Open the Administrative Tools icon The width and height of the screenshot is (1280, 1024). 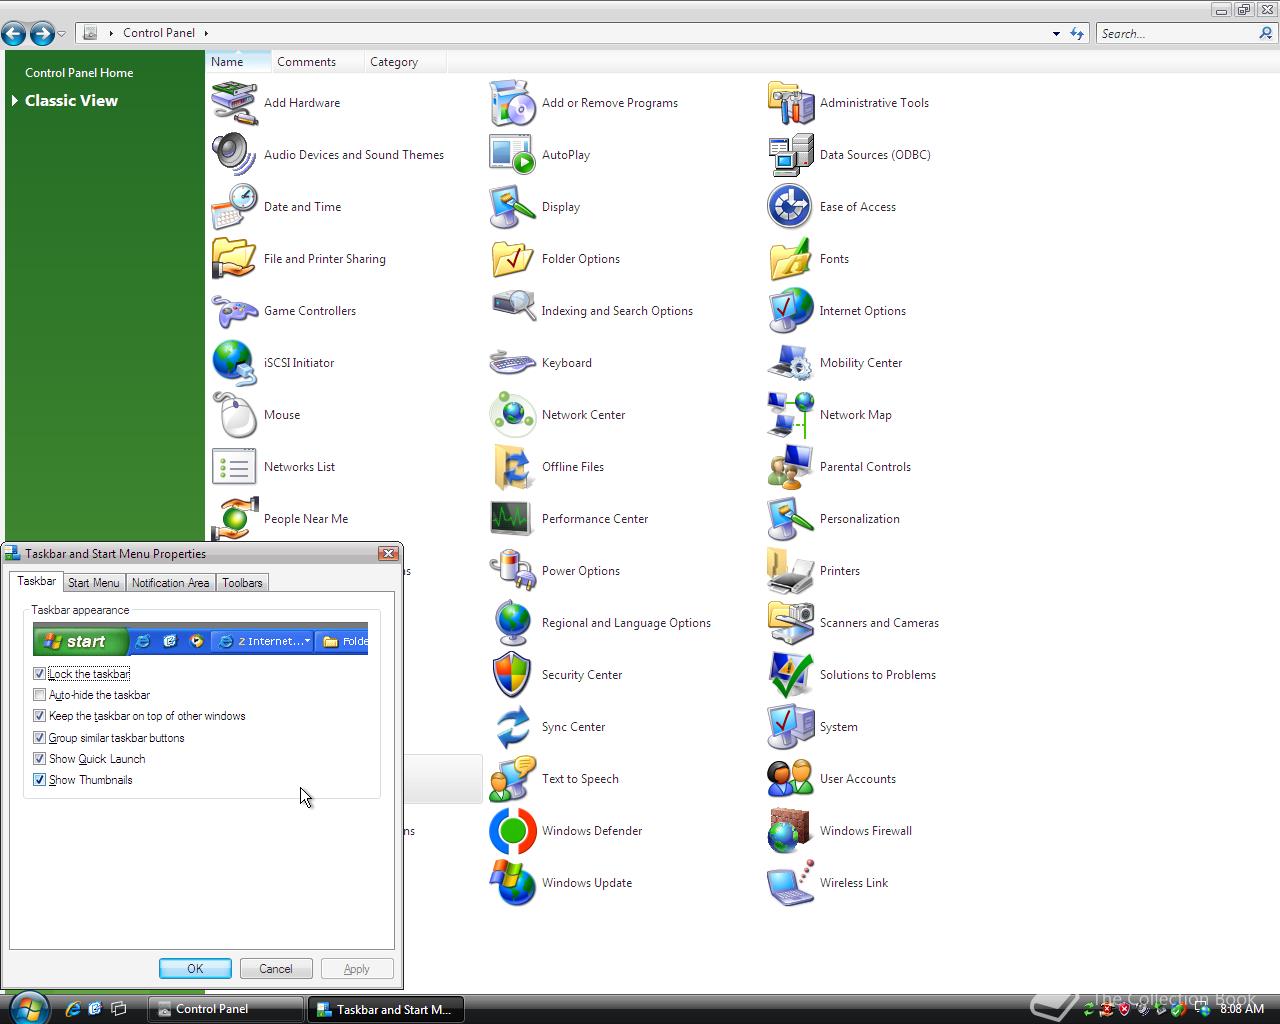[791, 103]
